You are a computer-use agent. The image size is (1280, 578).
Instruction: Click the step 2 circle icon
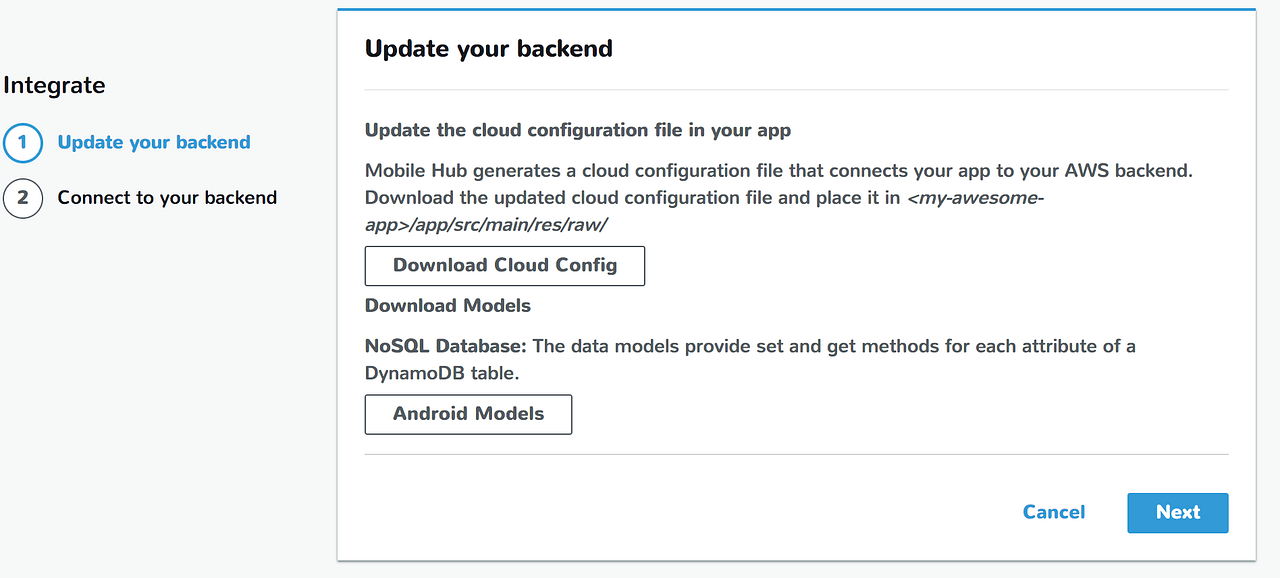(x=23, y=198)
